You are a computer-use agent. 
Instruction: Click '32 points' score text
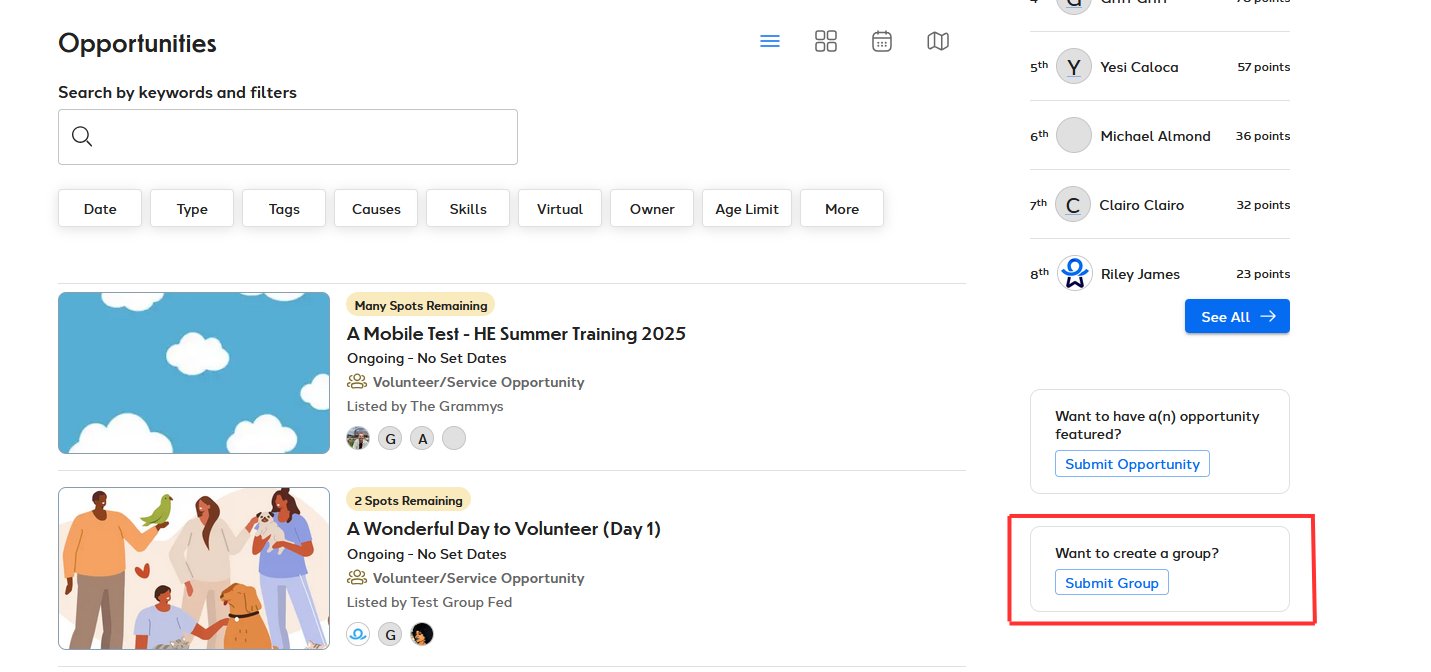pyautogui.click(x=1263, y=205)
